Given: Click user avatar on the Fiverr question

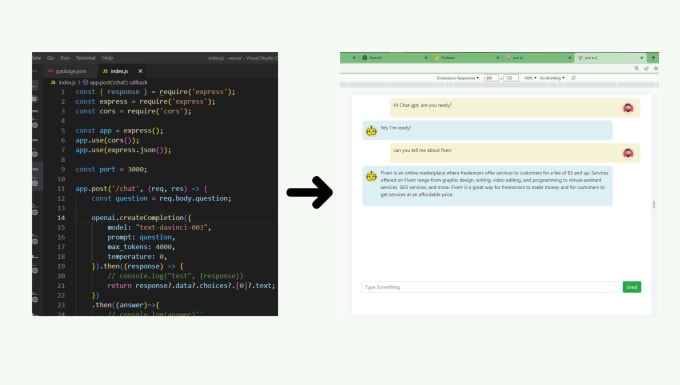Looking at the screenshot, I should click(x=628, y=153).
